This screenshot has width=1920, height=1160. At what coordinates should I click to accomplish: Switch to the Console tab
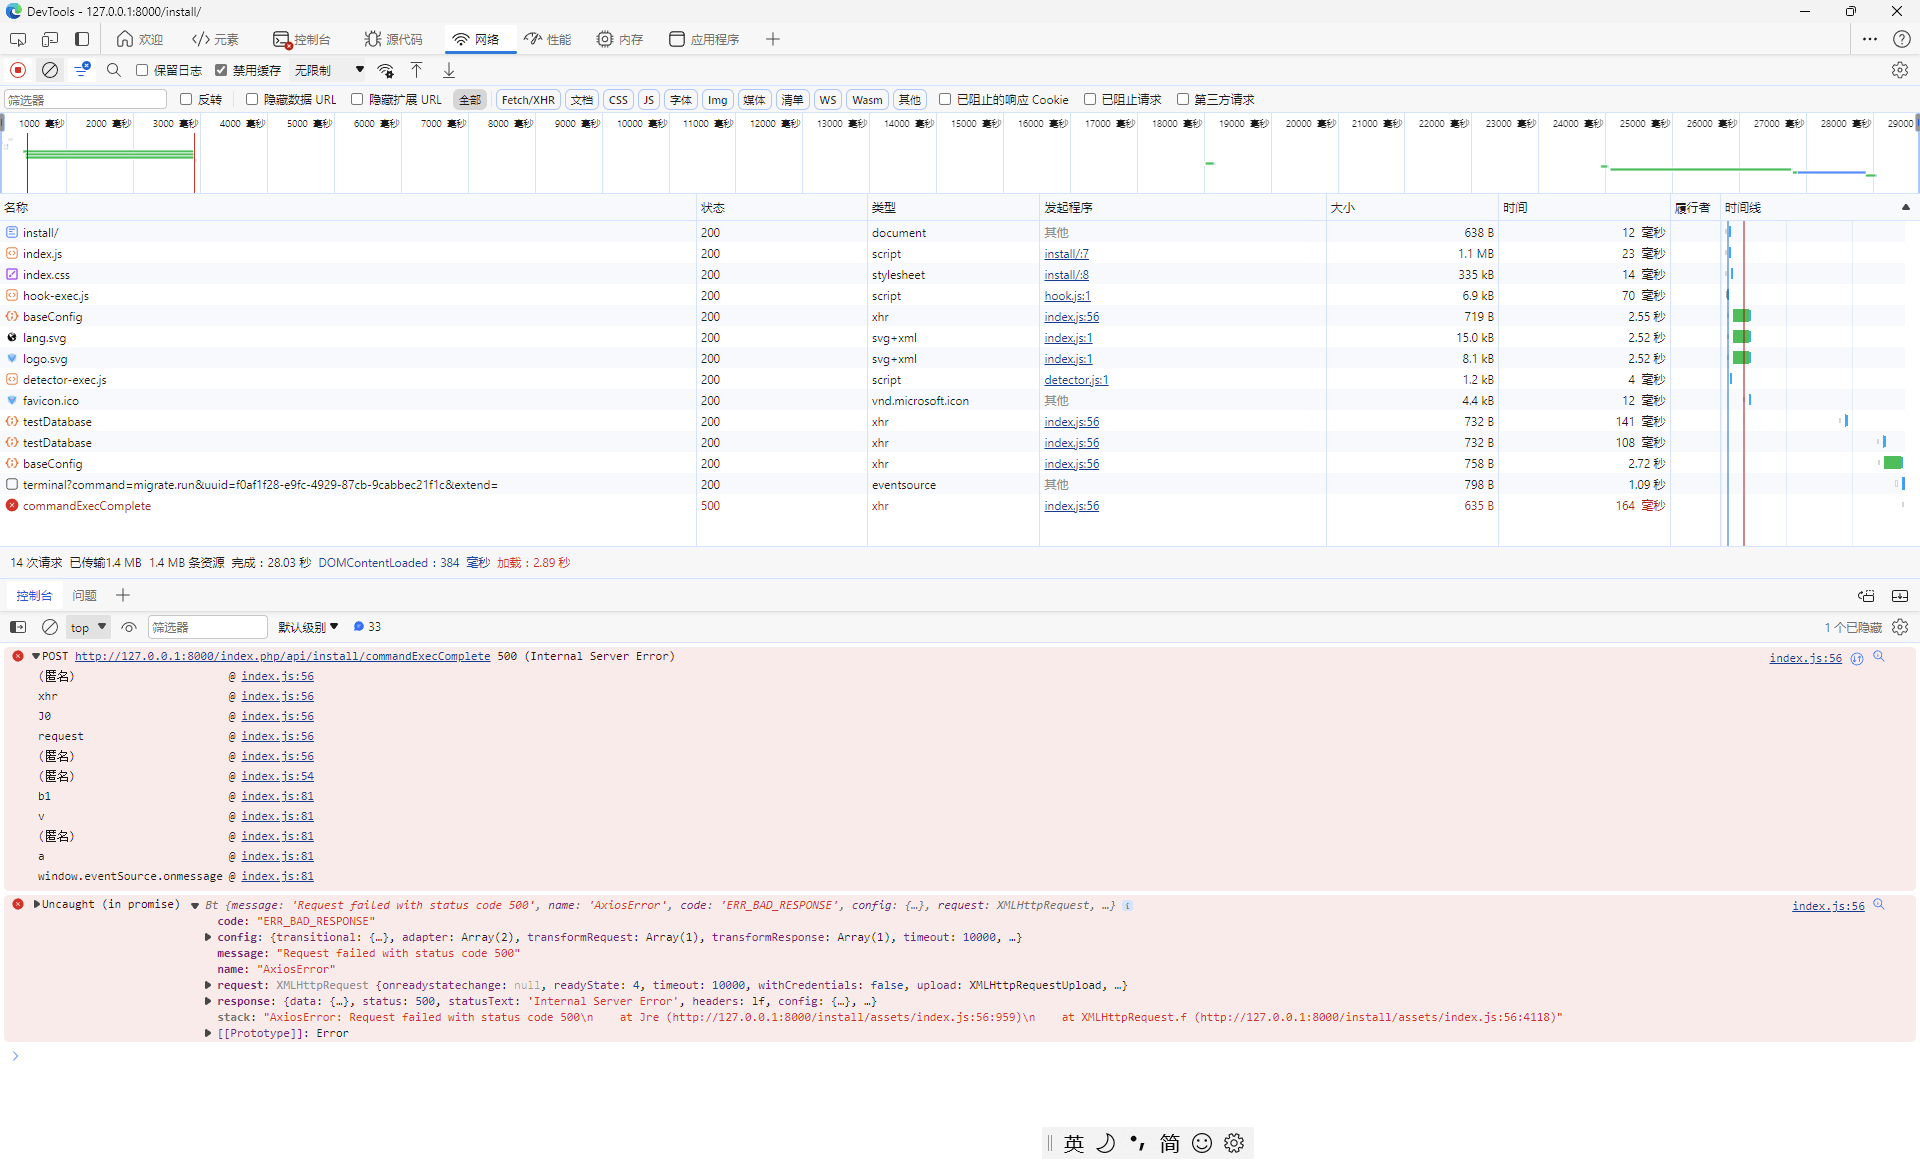pyautogui.click(x=301, y=39)
